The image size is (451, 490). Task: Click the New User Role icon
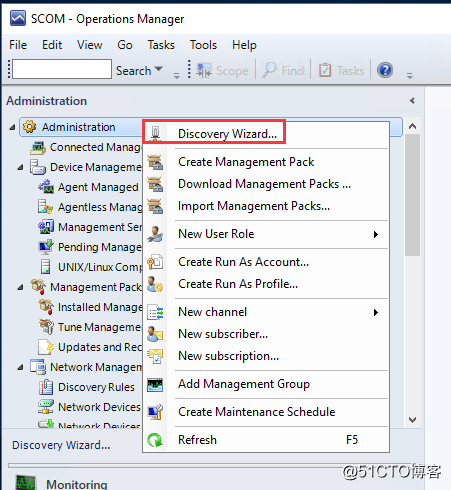click(155, 234)
